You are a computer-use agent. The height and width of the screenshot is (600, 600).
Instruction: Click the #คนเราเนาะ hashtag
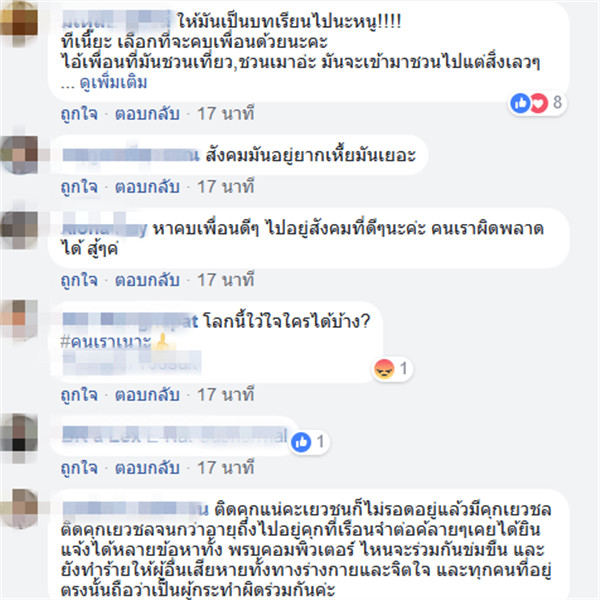click(x=106, y=342)
